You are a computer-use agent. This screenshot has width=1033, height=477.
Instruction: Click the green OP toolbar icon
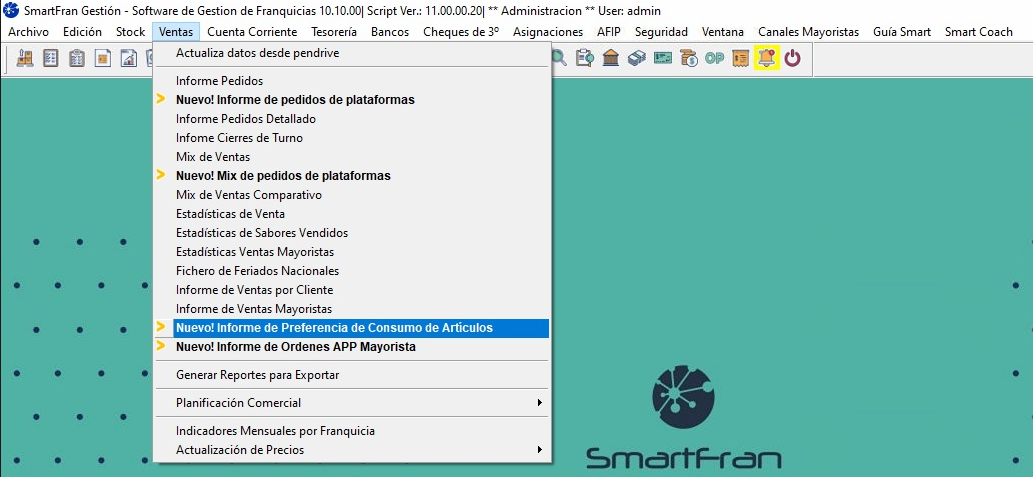[714, 58]
